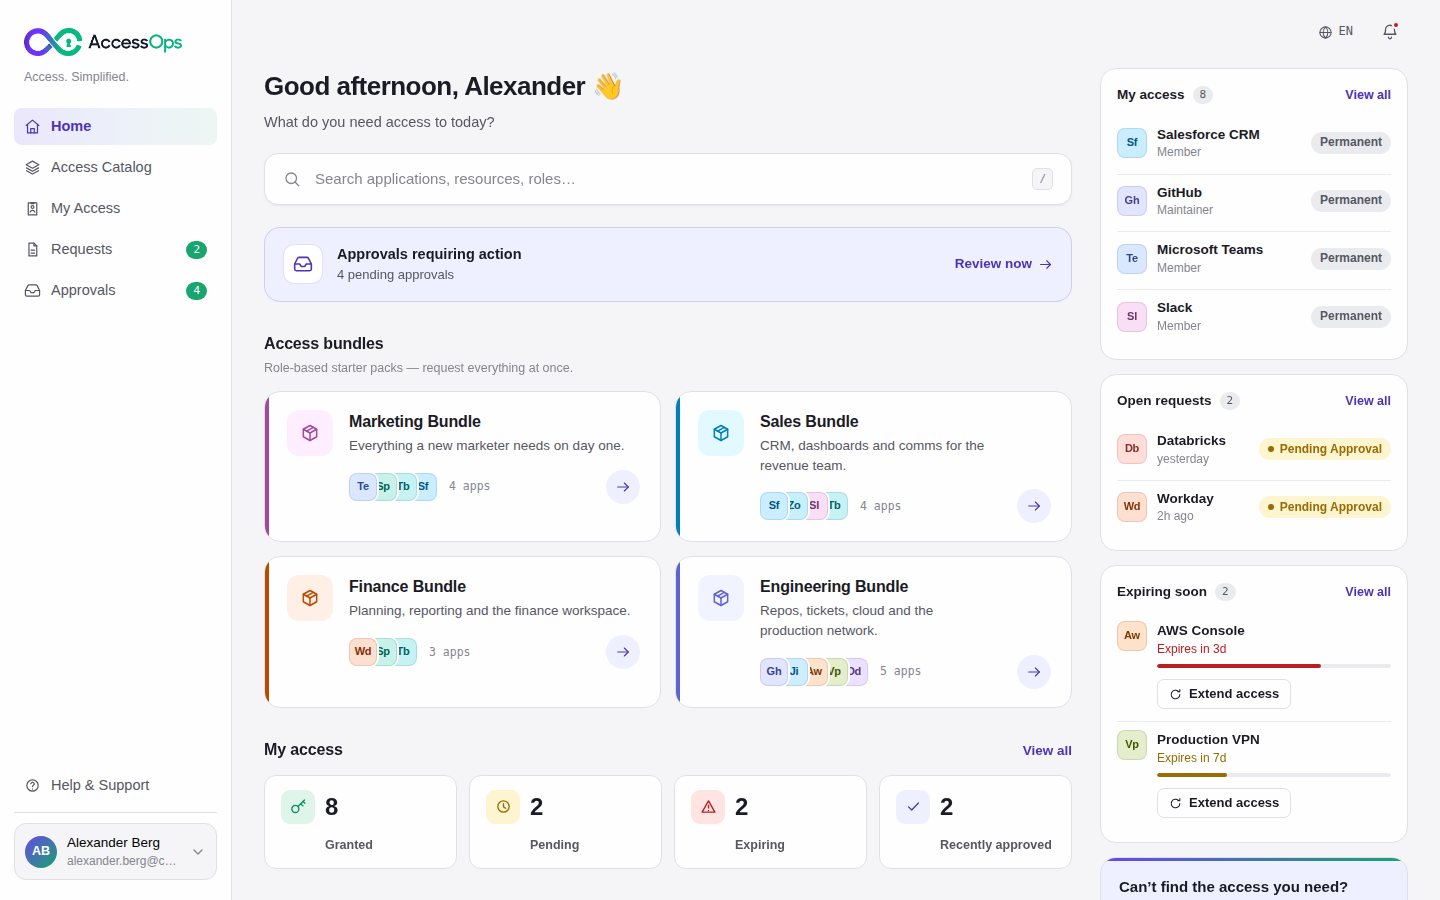
Task: Click the Vp Production VPN icon
Action: [x=1132, y=745]
